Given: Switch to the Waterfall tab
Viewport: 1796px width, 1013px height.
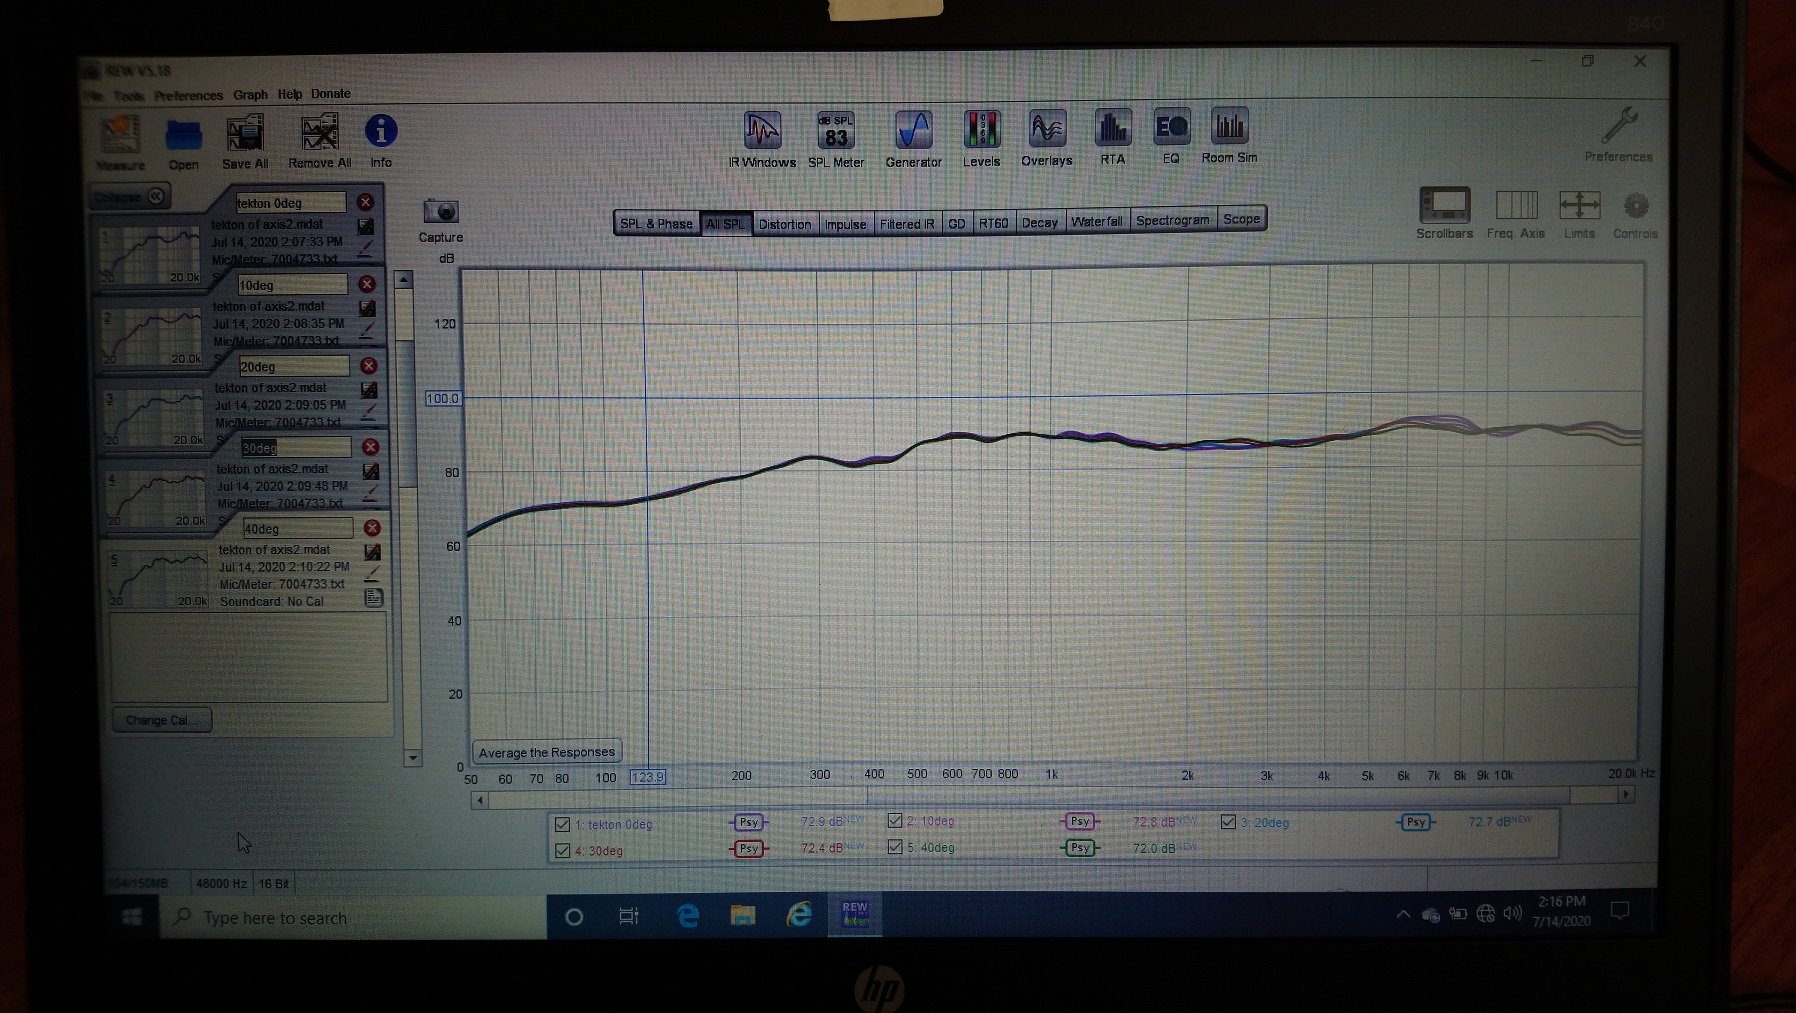Looking at the screenshot, I should pos(1097,221).
